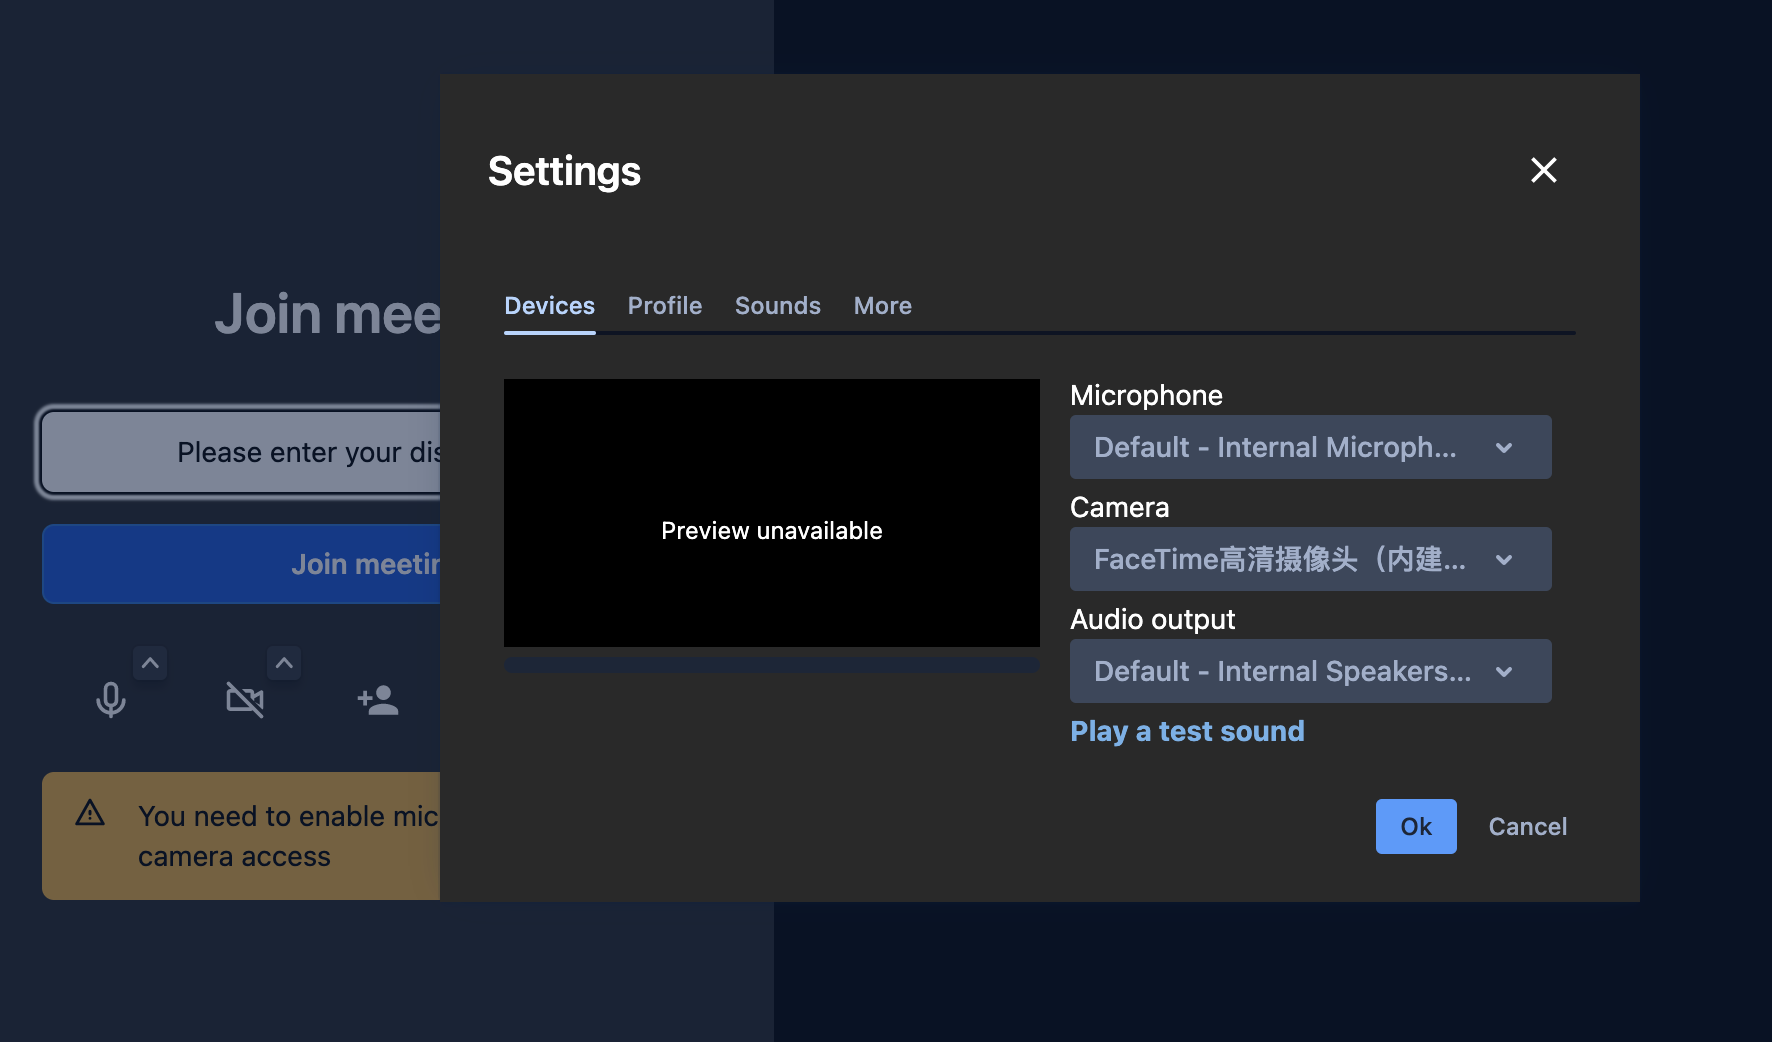
Task: Switch to the Profile tab
Action: pos(664,306)
